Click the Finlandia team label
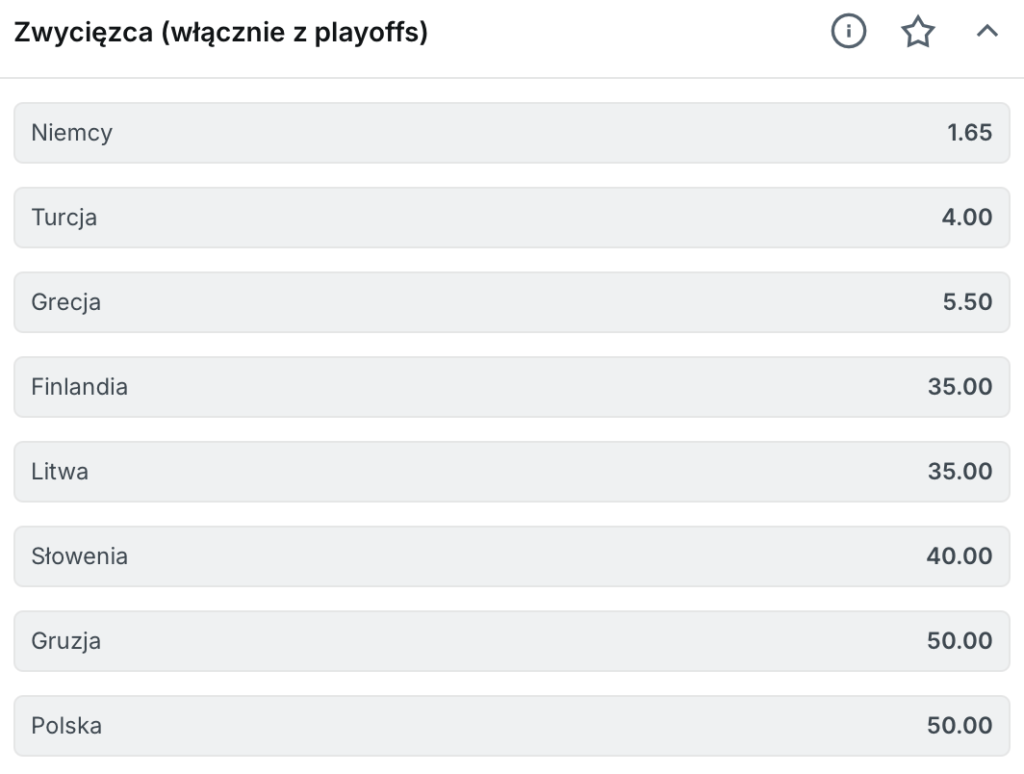Viewport: 1024px width, 774px height. point(80,387)
